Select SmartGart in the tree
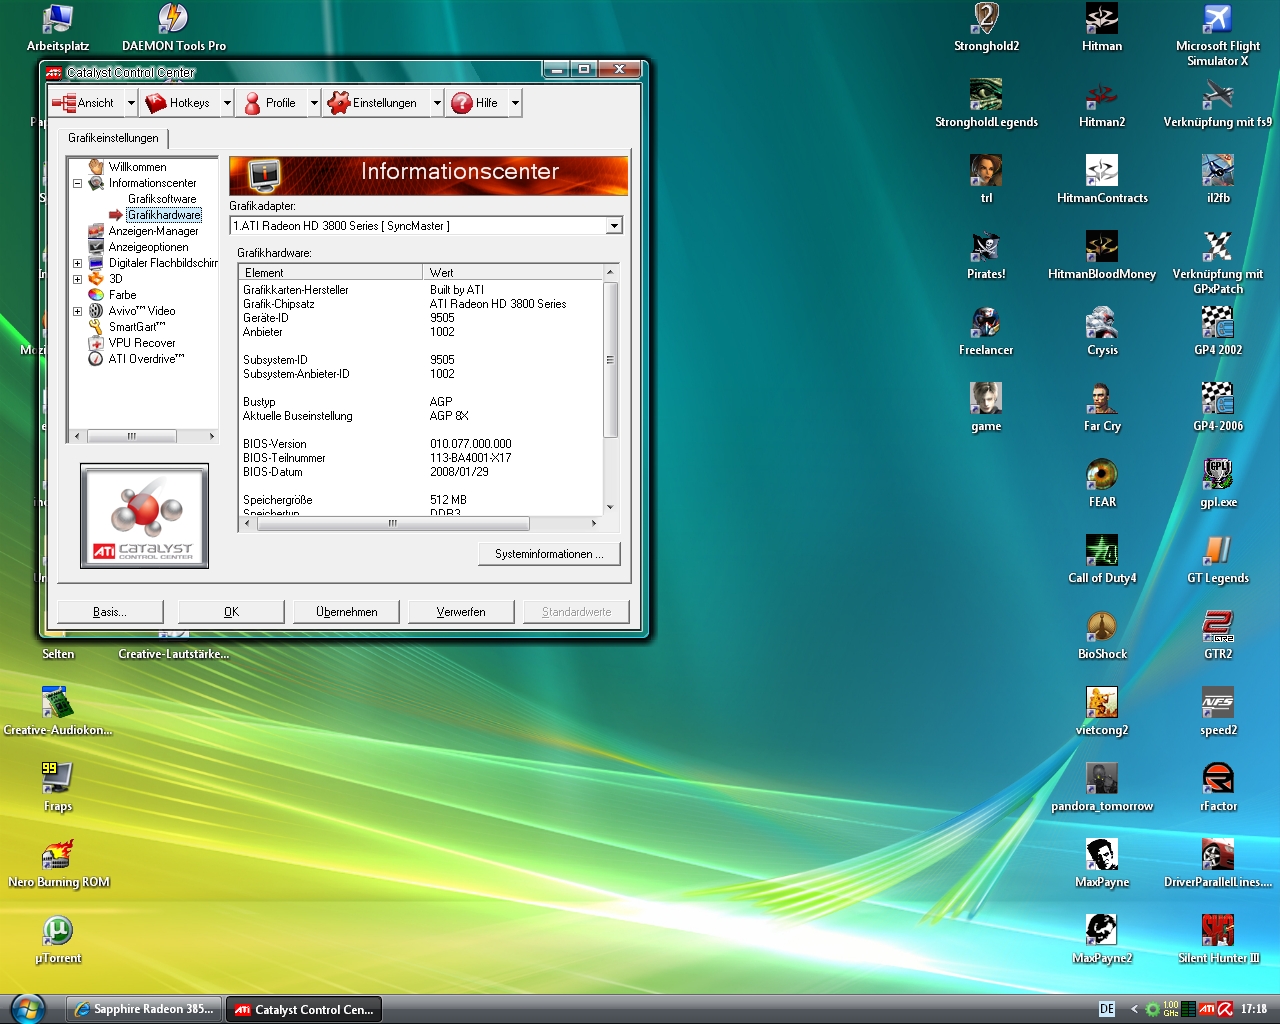The height and width of the screenshot is (1024, 1280). 136,327
